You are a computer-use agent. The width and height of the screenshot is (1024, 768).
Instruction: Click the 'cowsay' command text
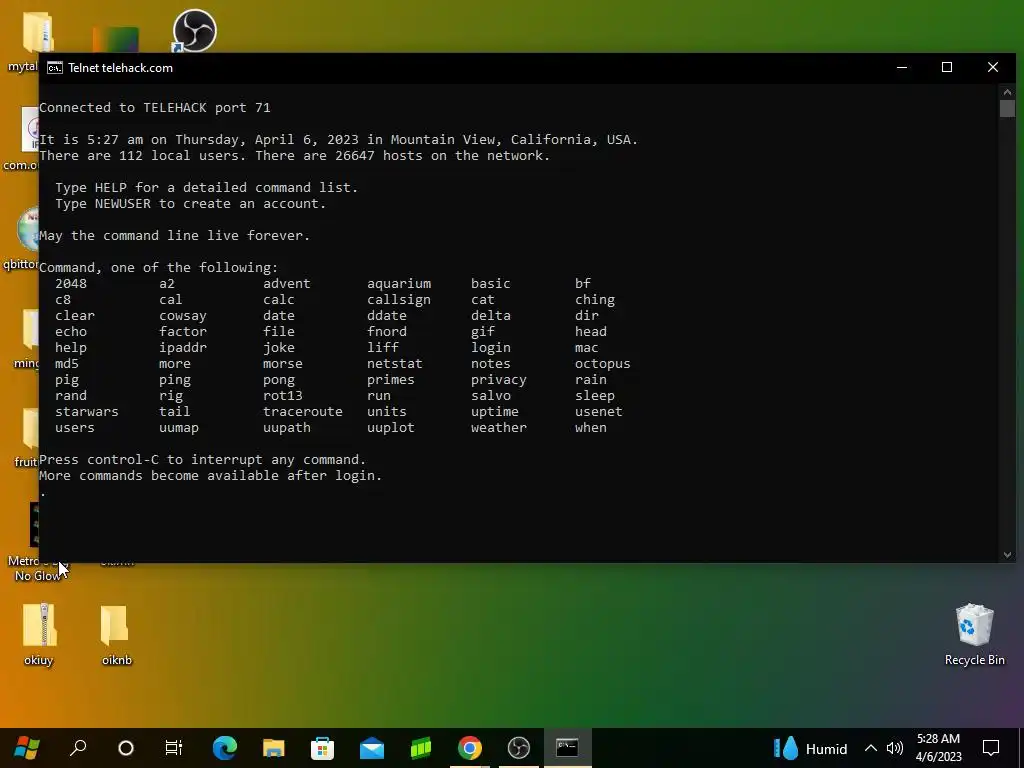[x=183, y=316]
